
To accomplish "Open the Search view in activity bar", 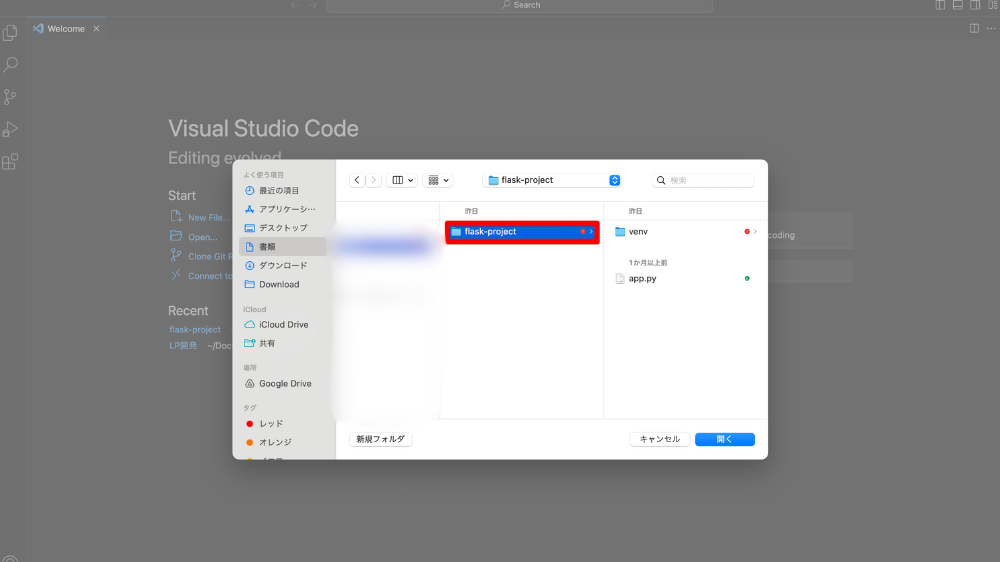I will [10, 64].
